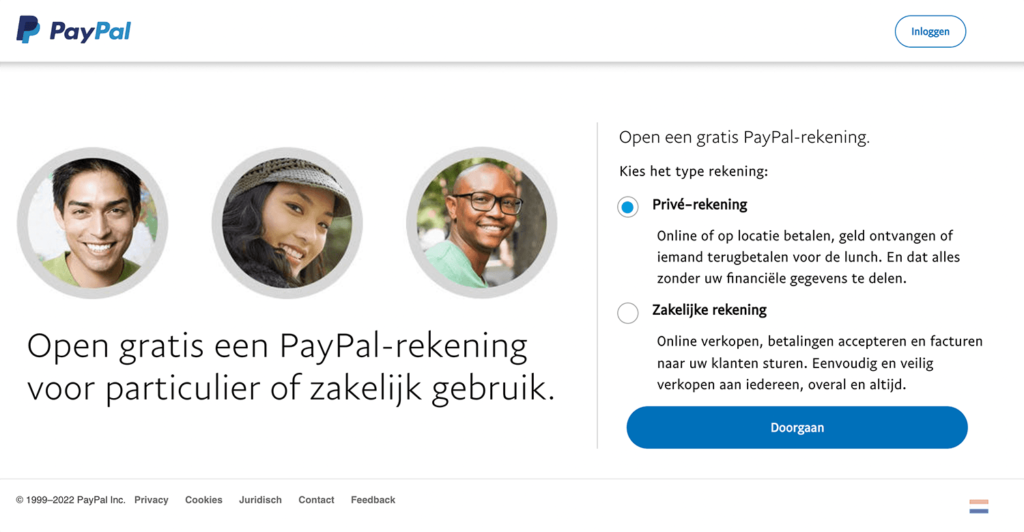The height and width of the screenshot is (532, 1024).
Task: Click the photo of the woman wearing a hat
Action: coord(287,223)
